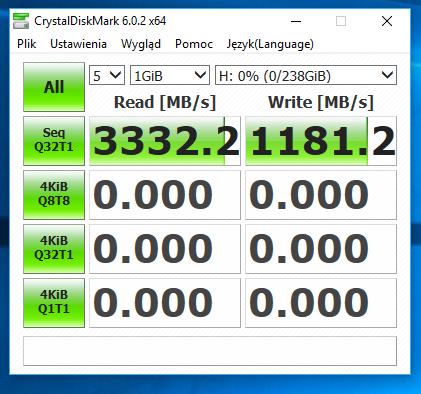Click the 4KiB Q1T1 write result
Image resolution: width=421 pixels, height=394 pixels.
point(321,303)
